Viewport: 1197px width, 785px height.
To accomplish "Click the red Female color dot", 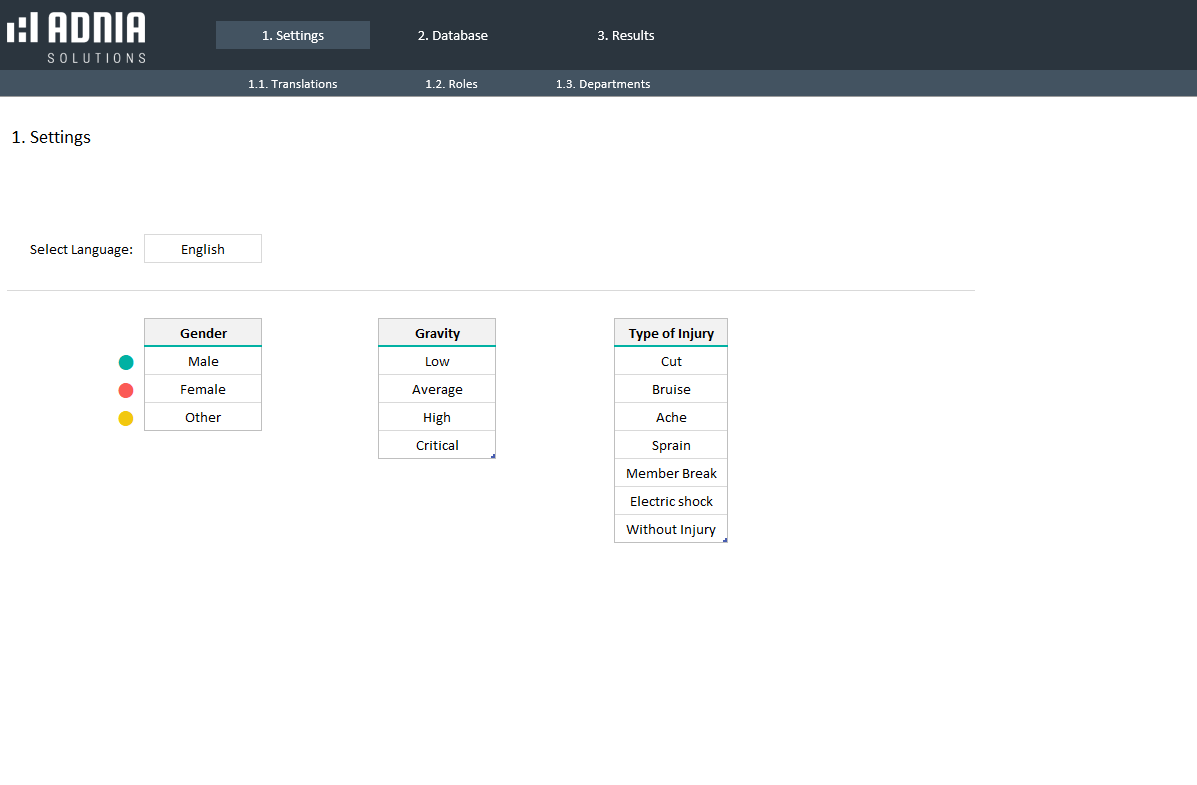I will point(126,390).
